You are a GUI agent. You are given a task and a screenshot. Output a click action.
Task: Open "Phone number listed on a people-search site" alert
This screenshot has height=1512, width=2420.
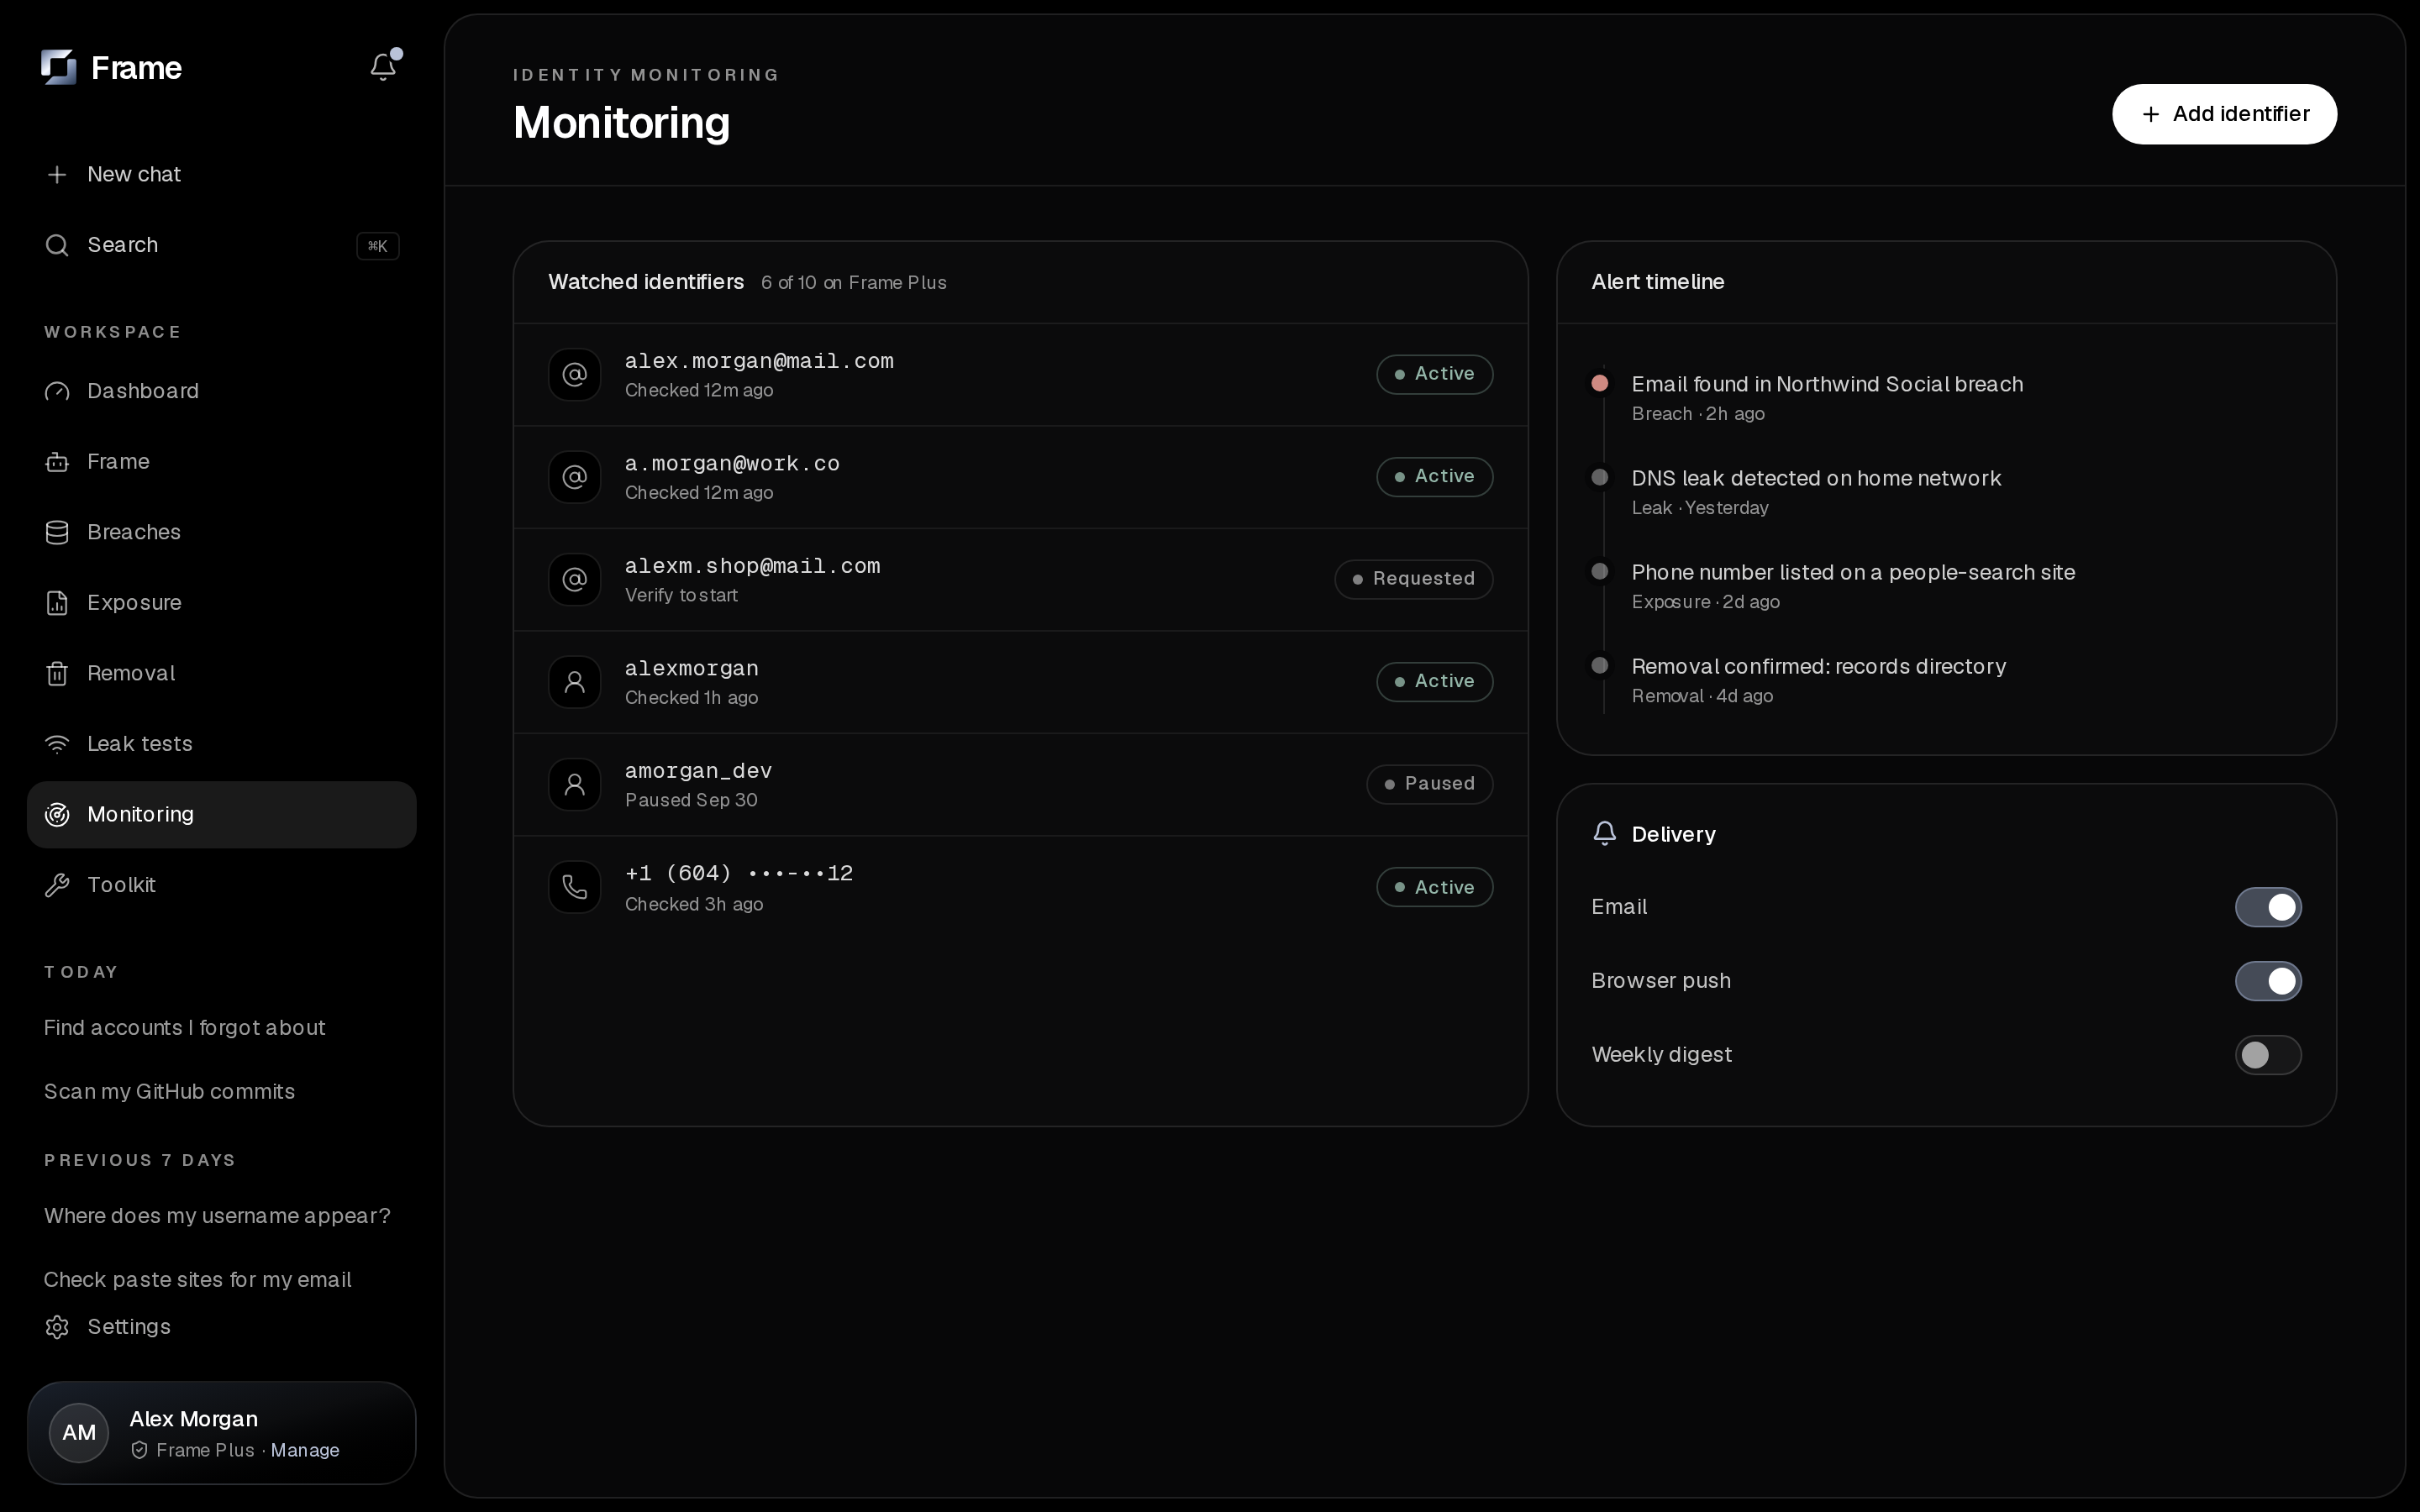click(x=1853, y=573)
